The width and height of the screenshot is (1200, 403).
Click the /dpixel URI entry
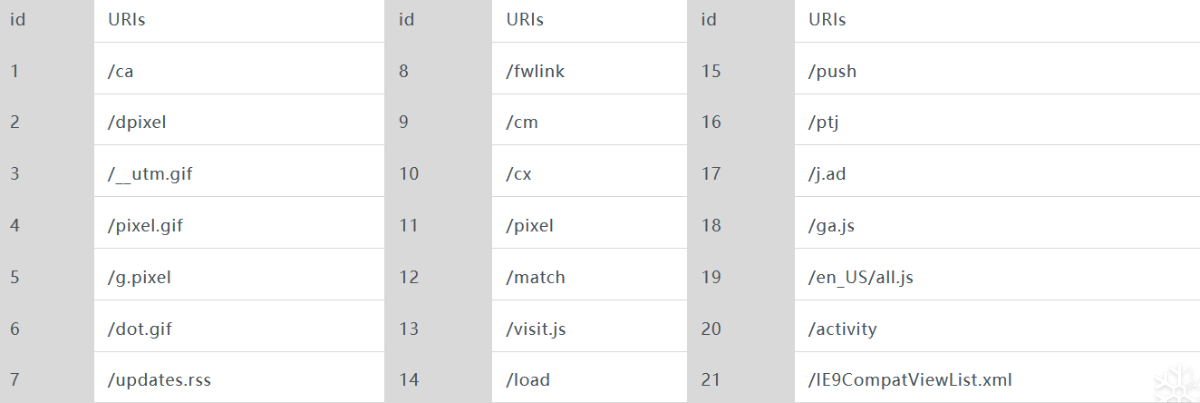tap(138, 123)
